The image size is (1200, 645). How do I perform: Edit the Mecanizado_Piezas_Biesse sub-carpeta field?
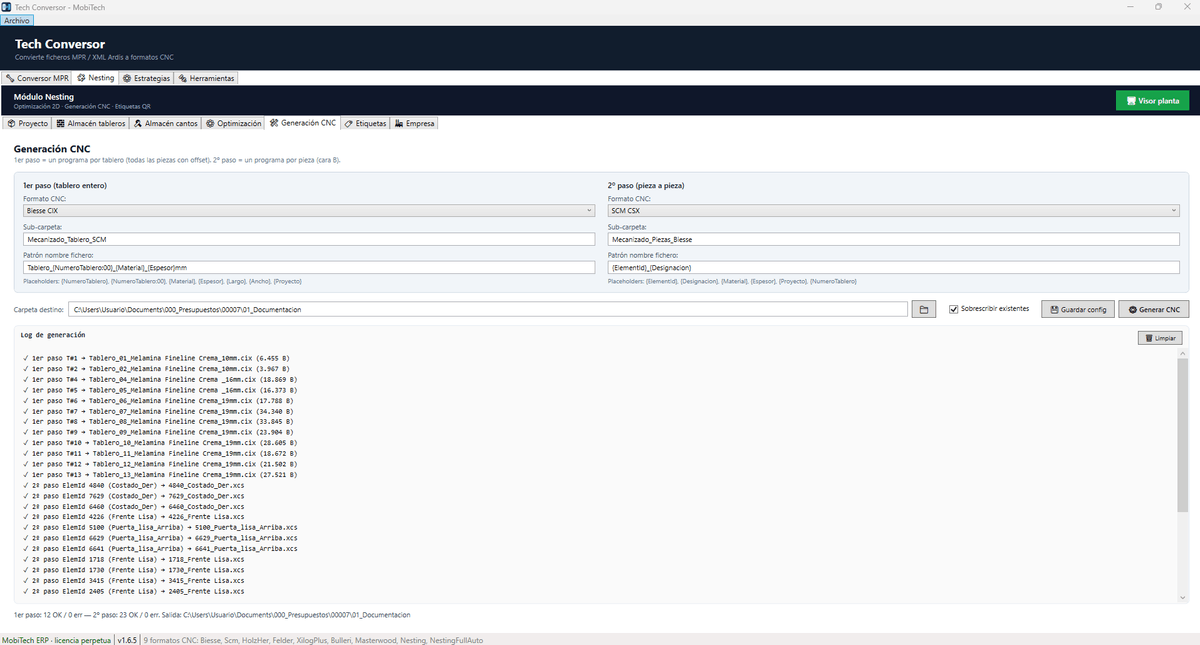(x=894, y=240)
